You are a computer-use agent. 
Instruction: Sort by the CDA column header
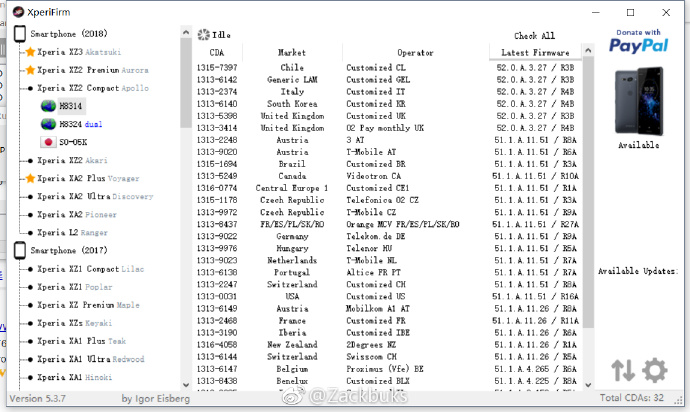[217, 52]
